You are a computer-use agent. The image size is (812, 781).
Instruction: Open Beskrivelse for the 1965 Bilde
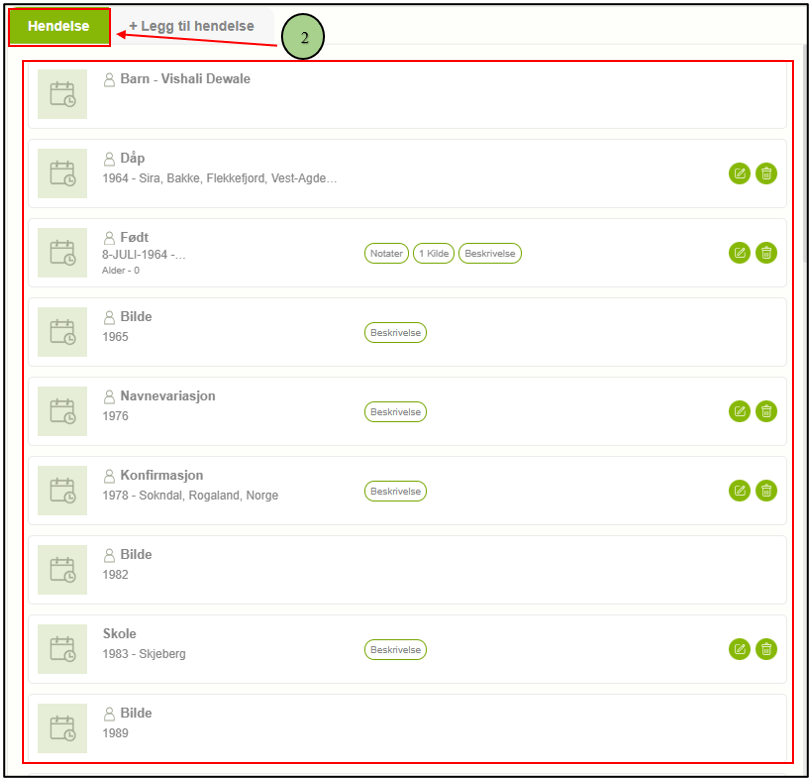395,333
